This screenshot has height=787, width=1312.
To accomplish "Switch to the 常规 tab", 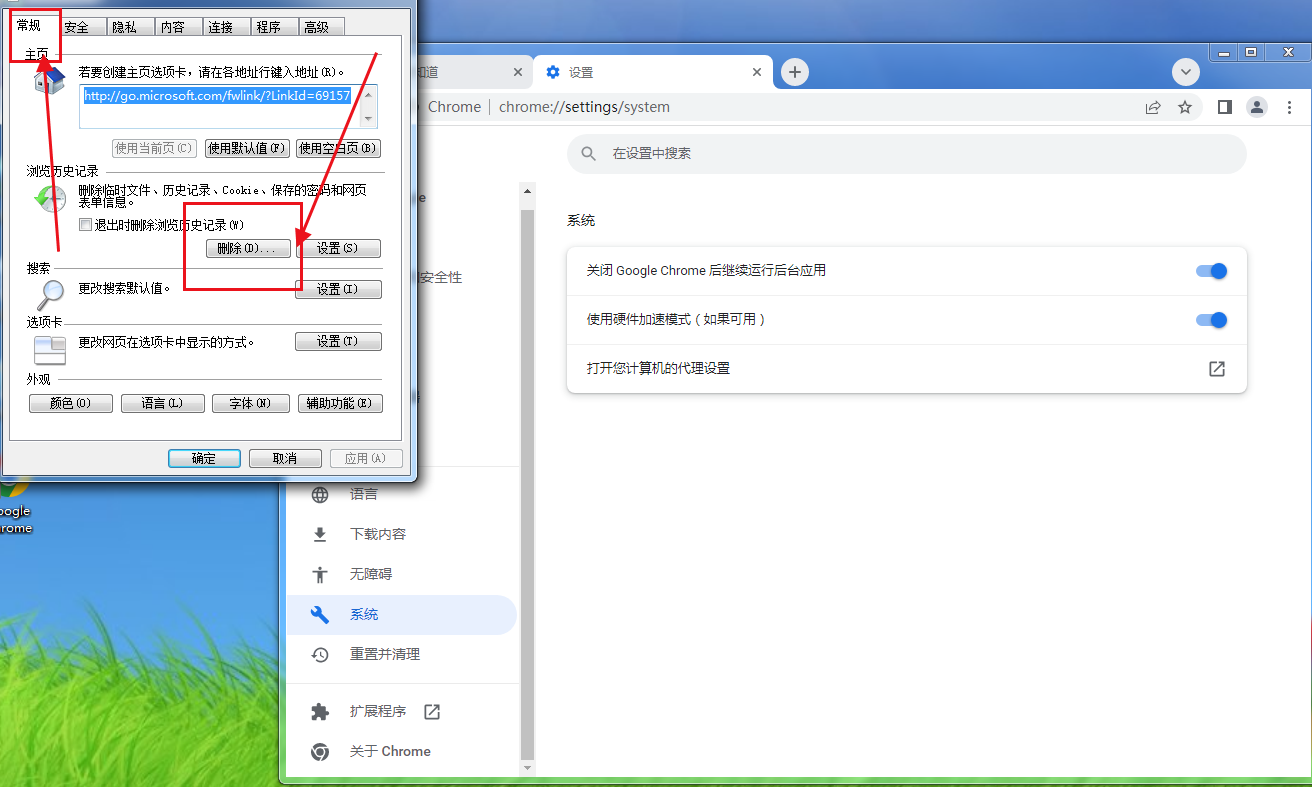I will [30, 25].
